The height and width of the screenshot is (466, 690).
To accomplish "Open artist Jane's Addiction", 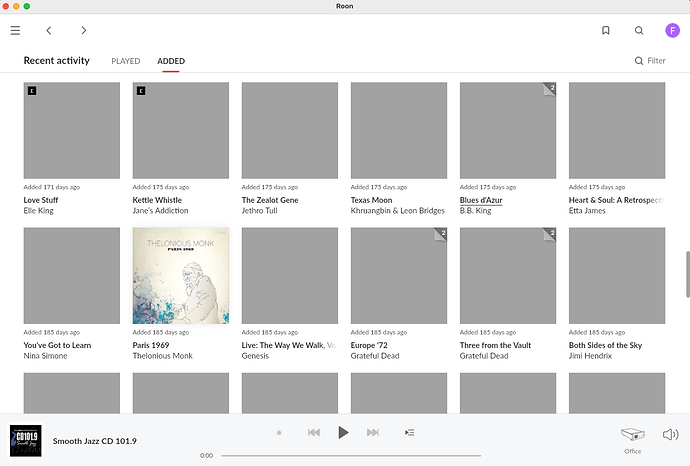I will click(161, 211).
